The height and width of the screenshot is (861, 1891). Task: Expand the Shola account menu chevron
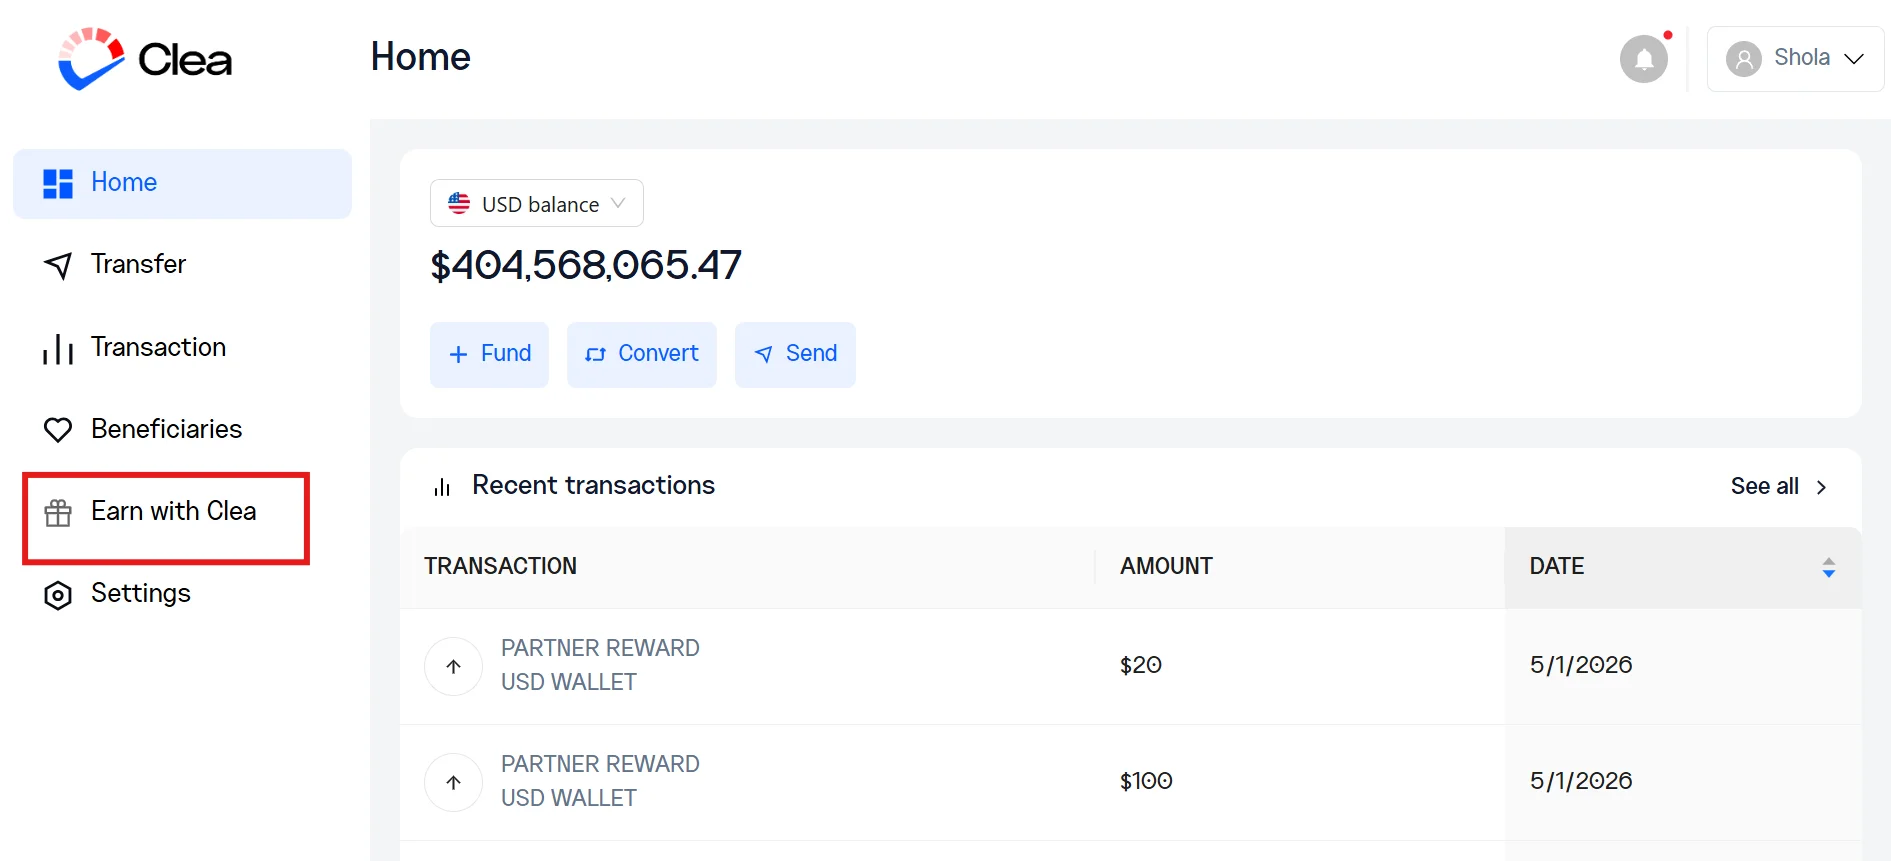coord(1854,59)
